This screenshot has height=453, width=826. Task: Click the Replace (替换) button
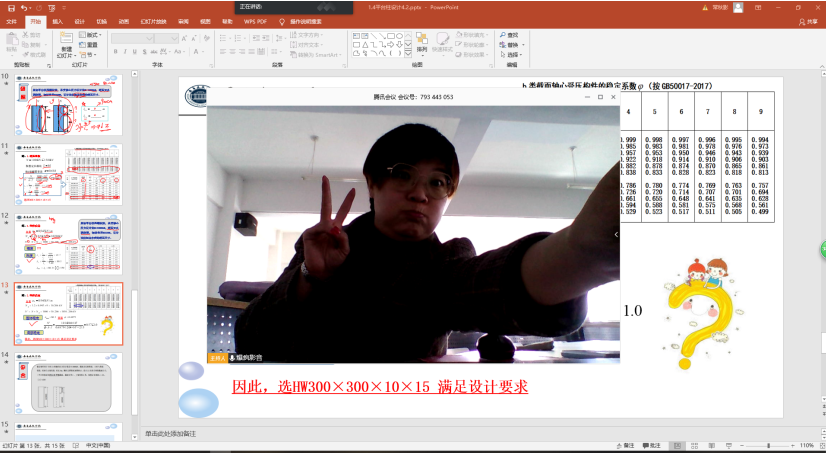point(512,45)
